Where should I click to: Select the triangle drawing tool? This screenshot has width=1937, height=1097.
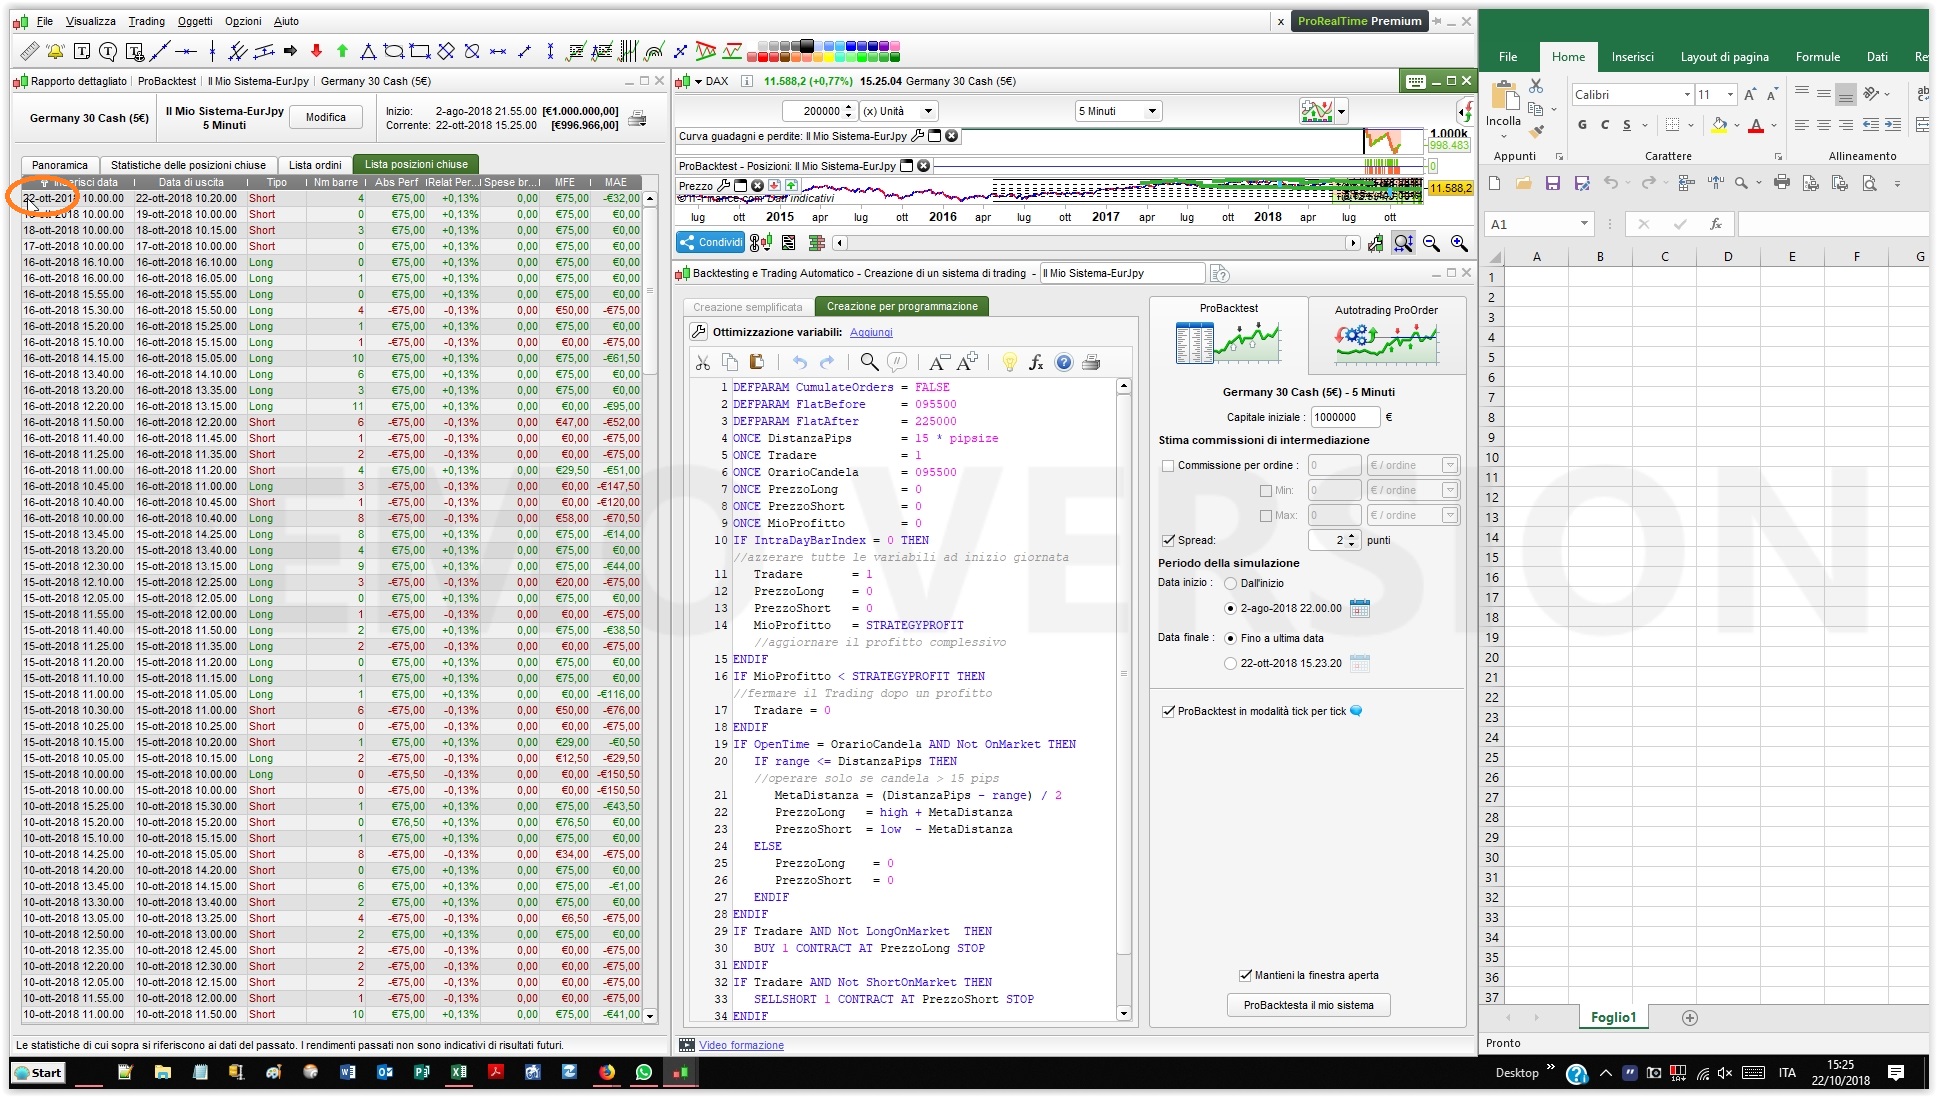pyautogui.click(x=368, y=51)
